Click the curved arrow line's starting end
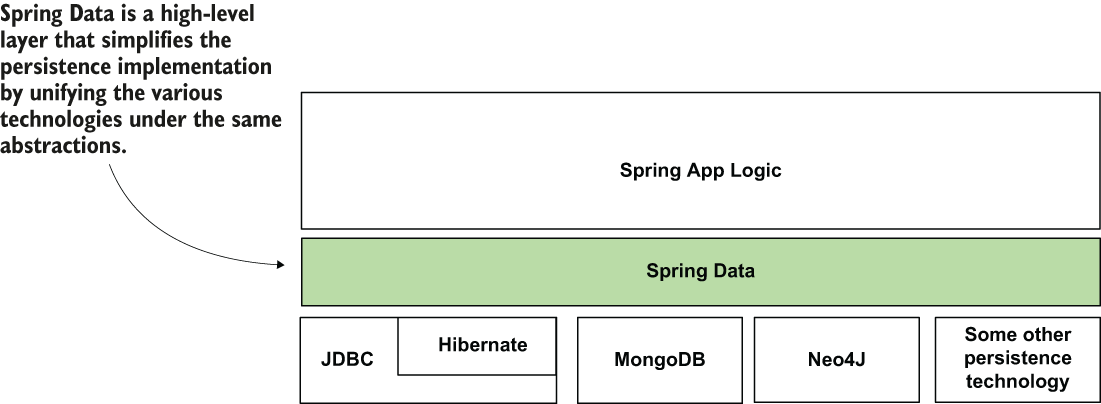1101x404 pixels. tap(108, 161)
